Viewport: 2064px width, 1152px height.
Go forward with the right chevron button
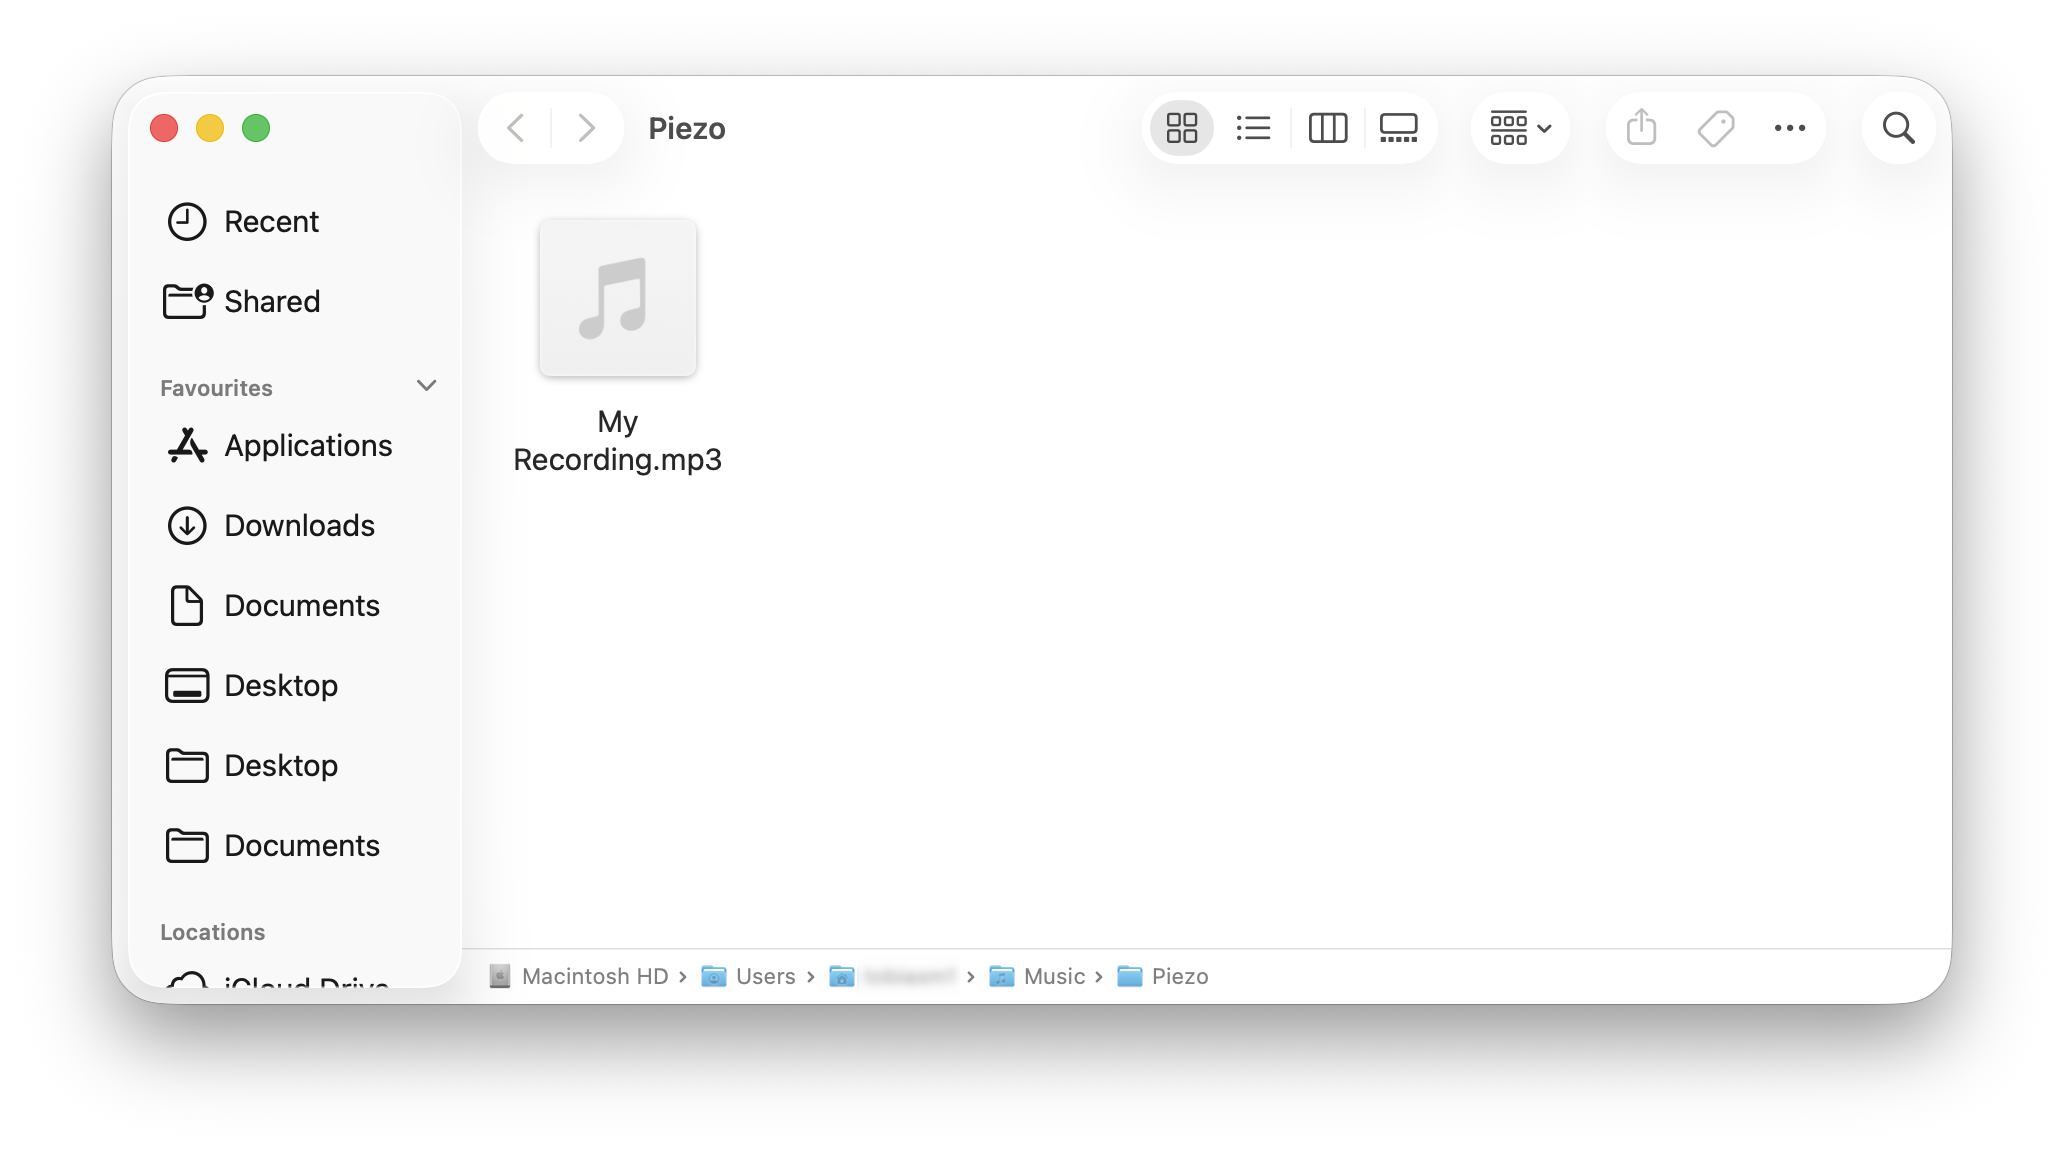click(x=586, y=128)
